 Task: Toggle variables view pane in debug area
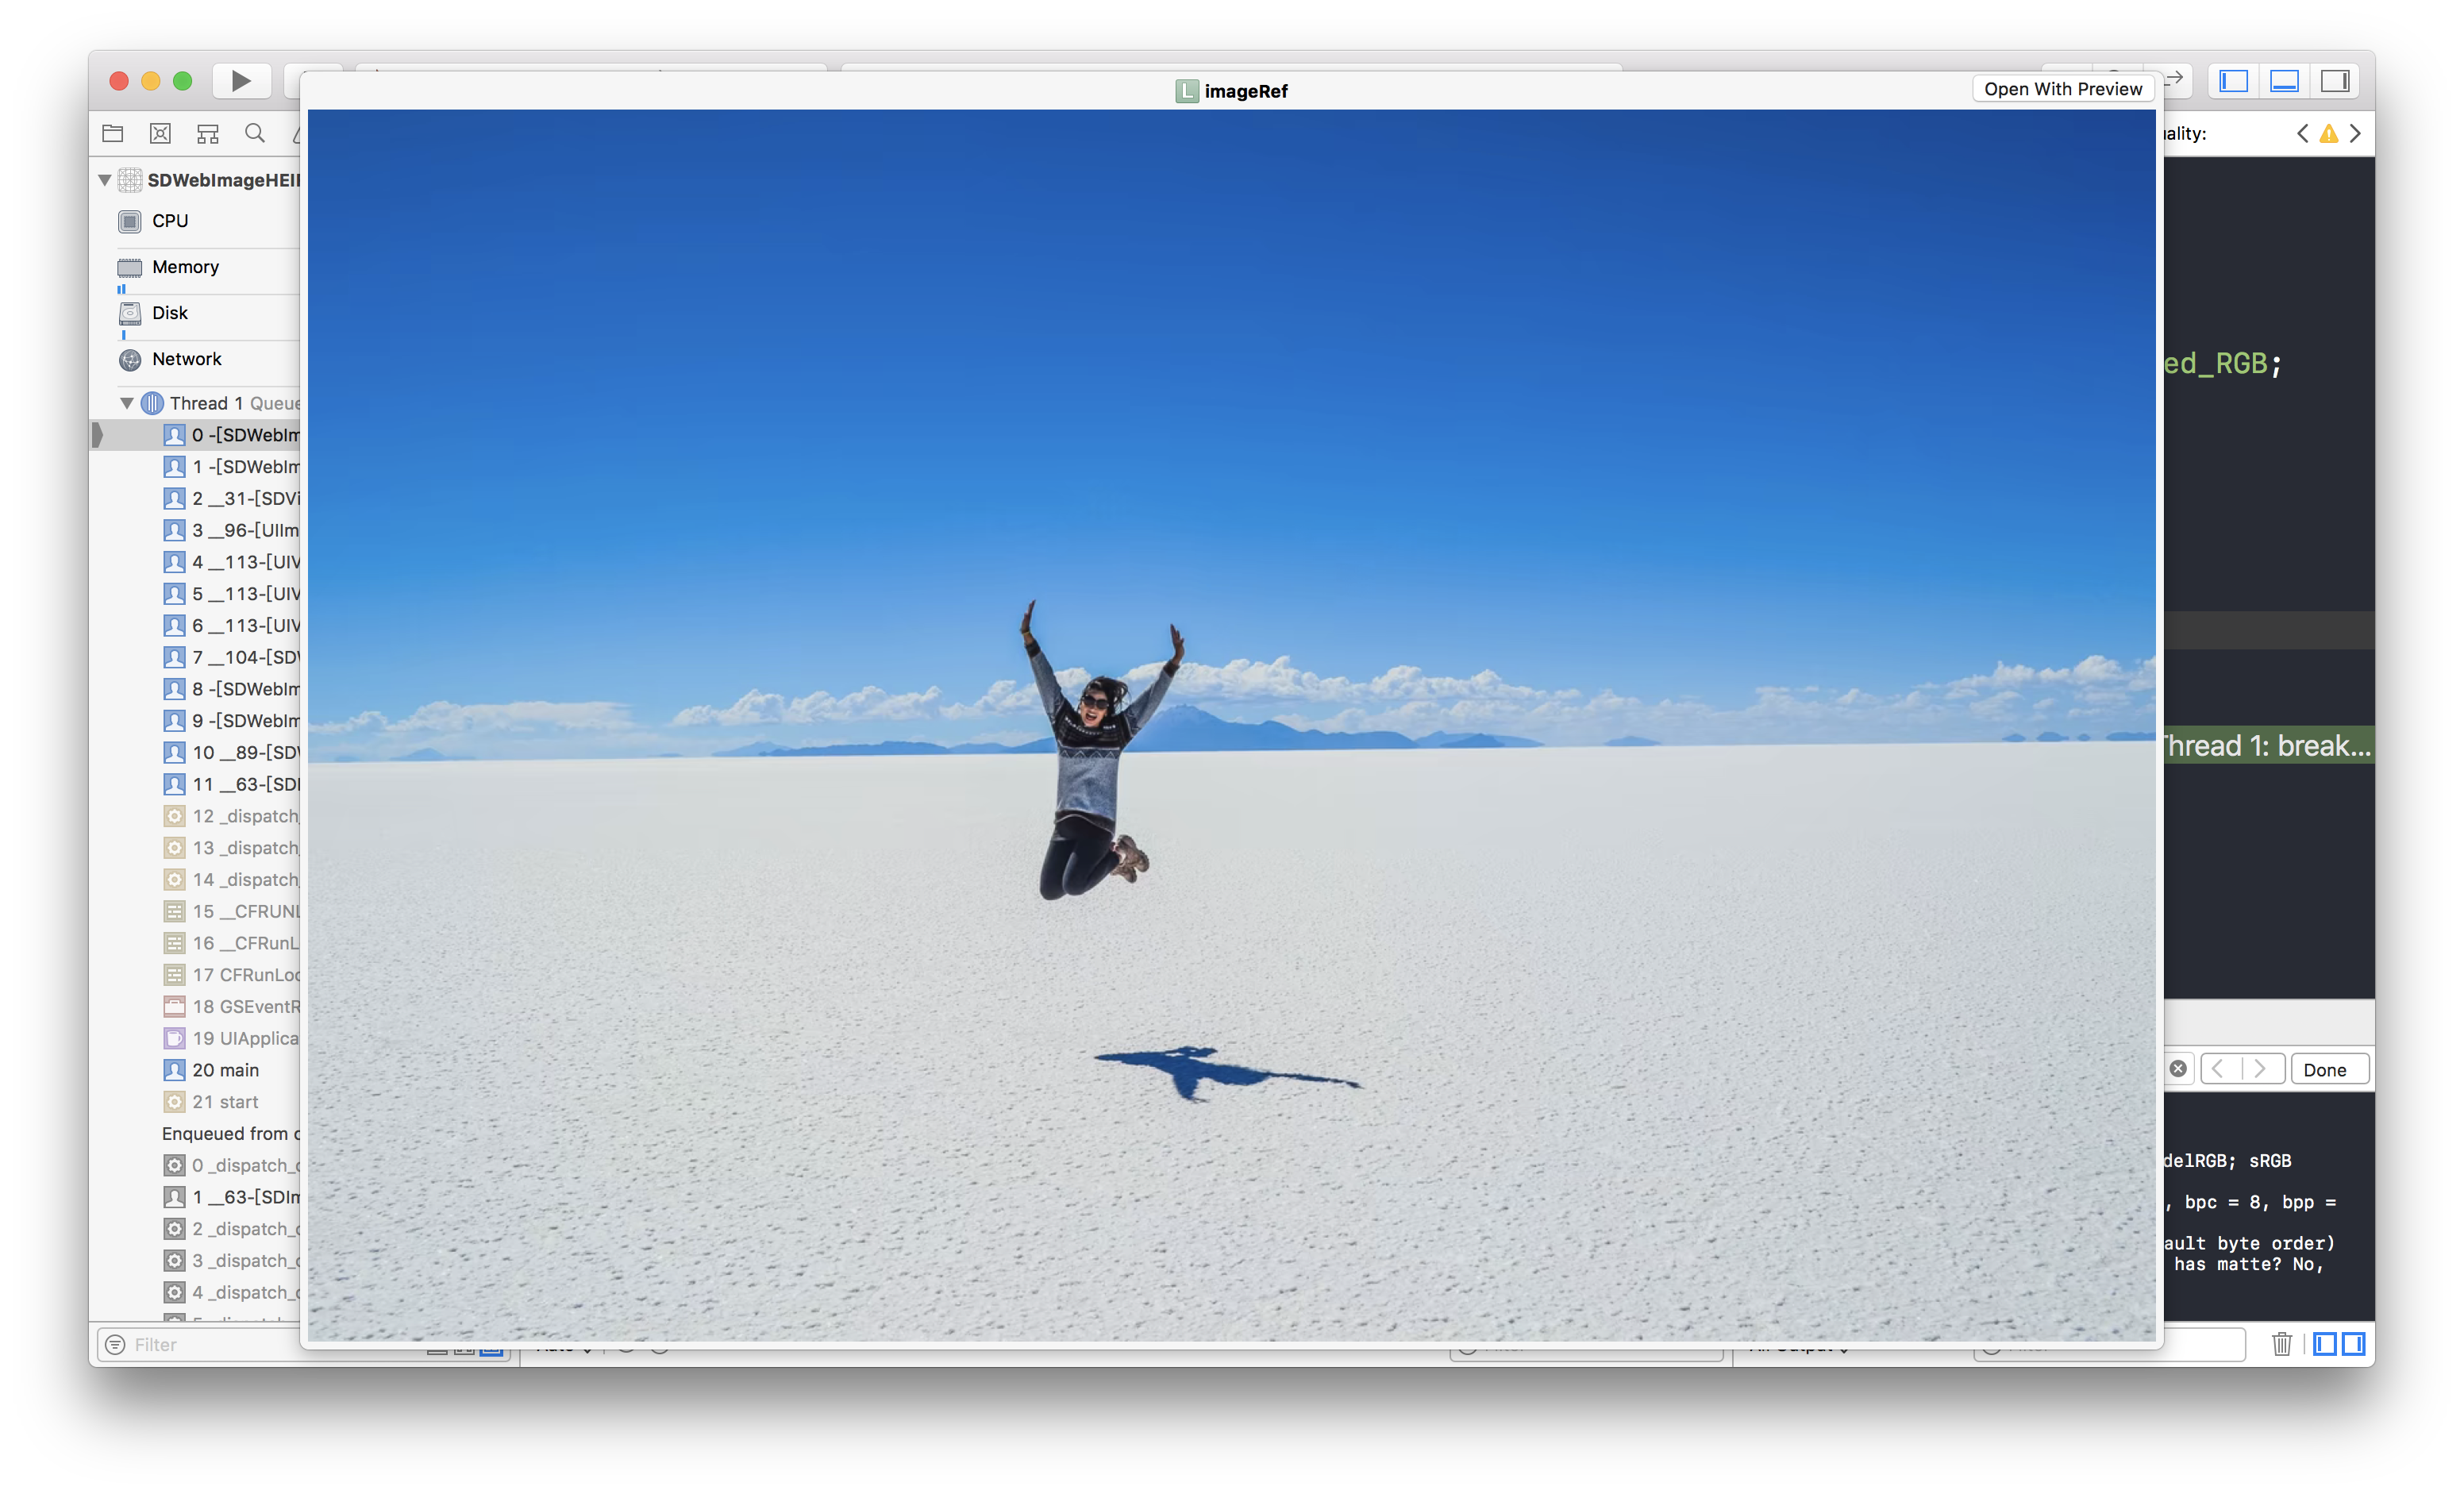coord(2326,1344)
